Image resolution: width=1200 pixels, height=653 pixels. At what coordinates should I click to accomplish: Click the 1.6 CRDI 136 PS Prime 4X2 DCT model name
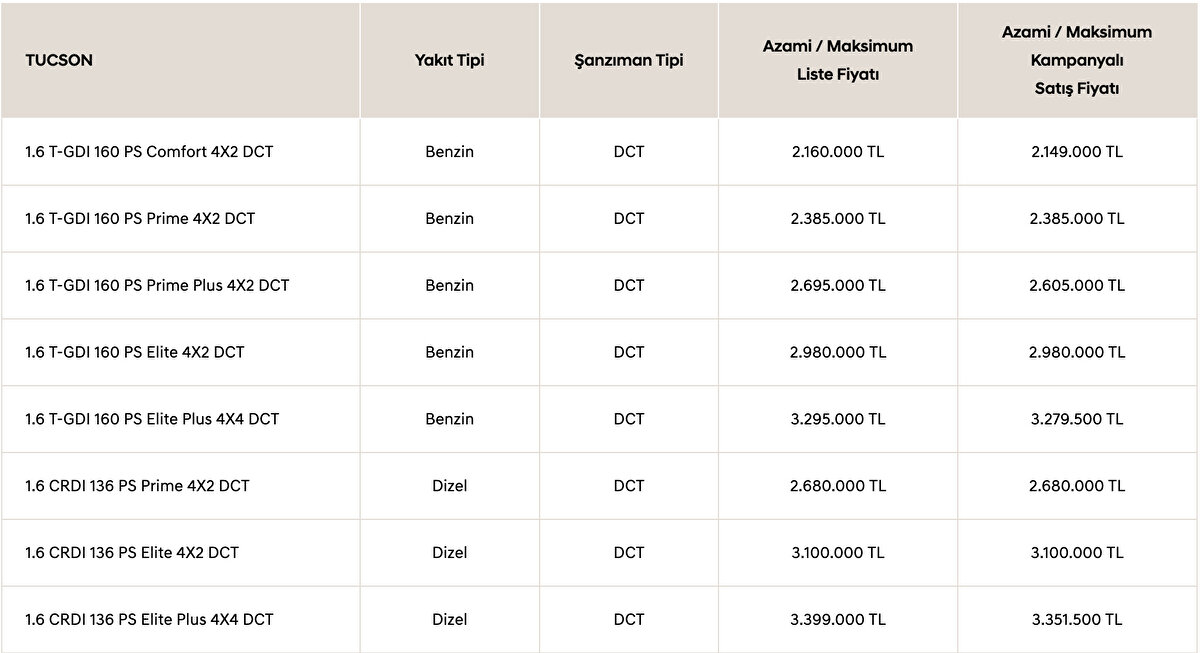(137, 486)
